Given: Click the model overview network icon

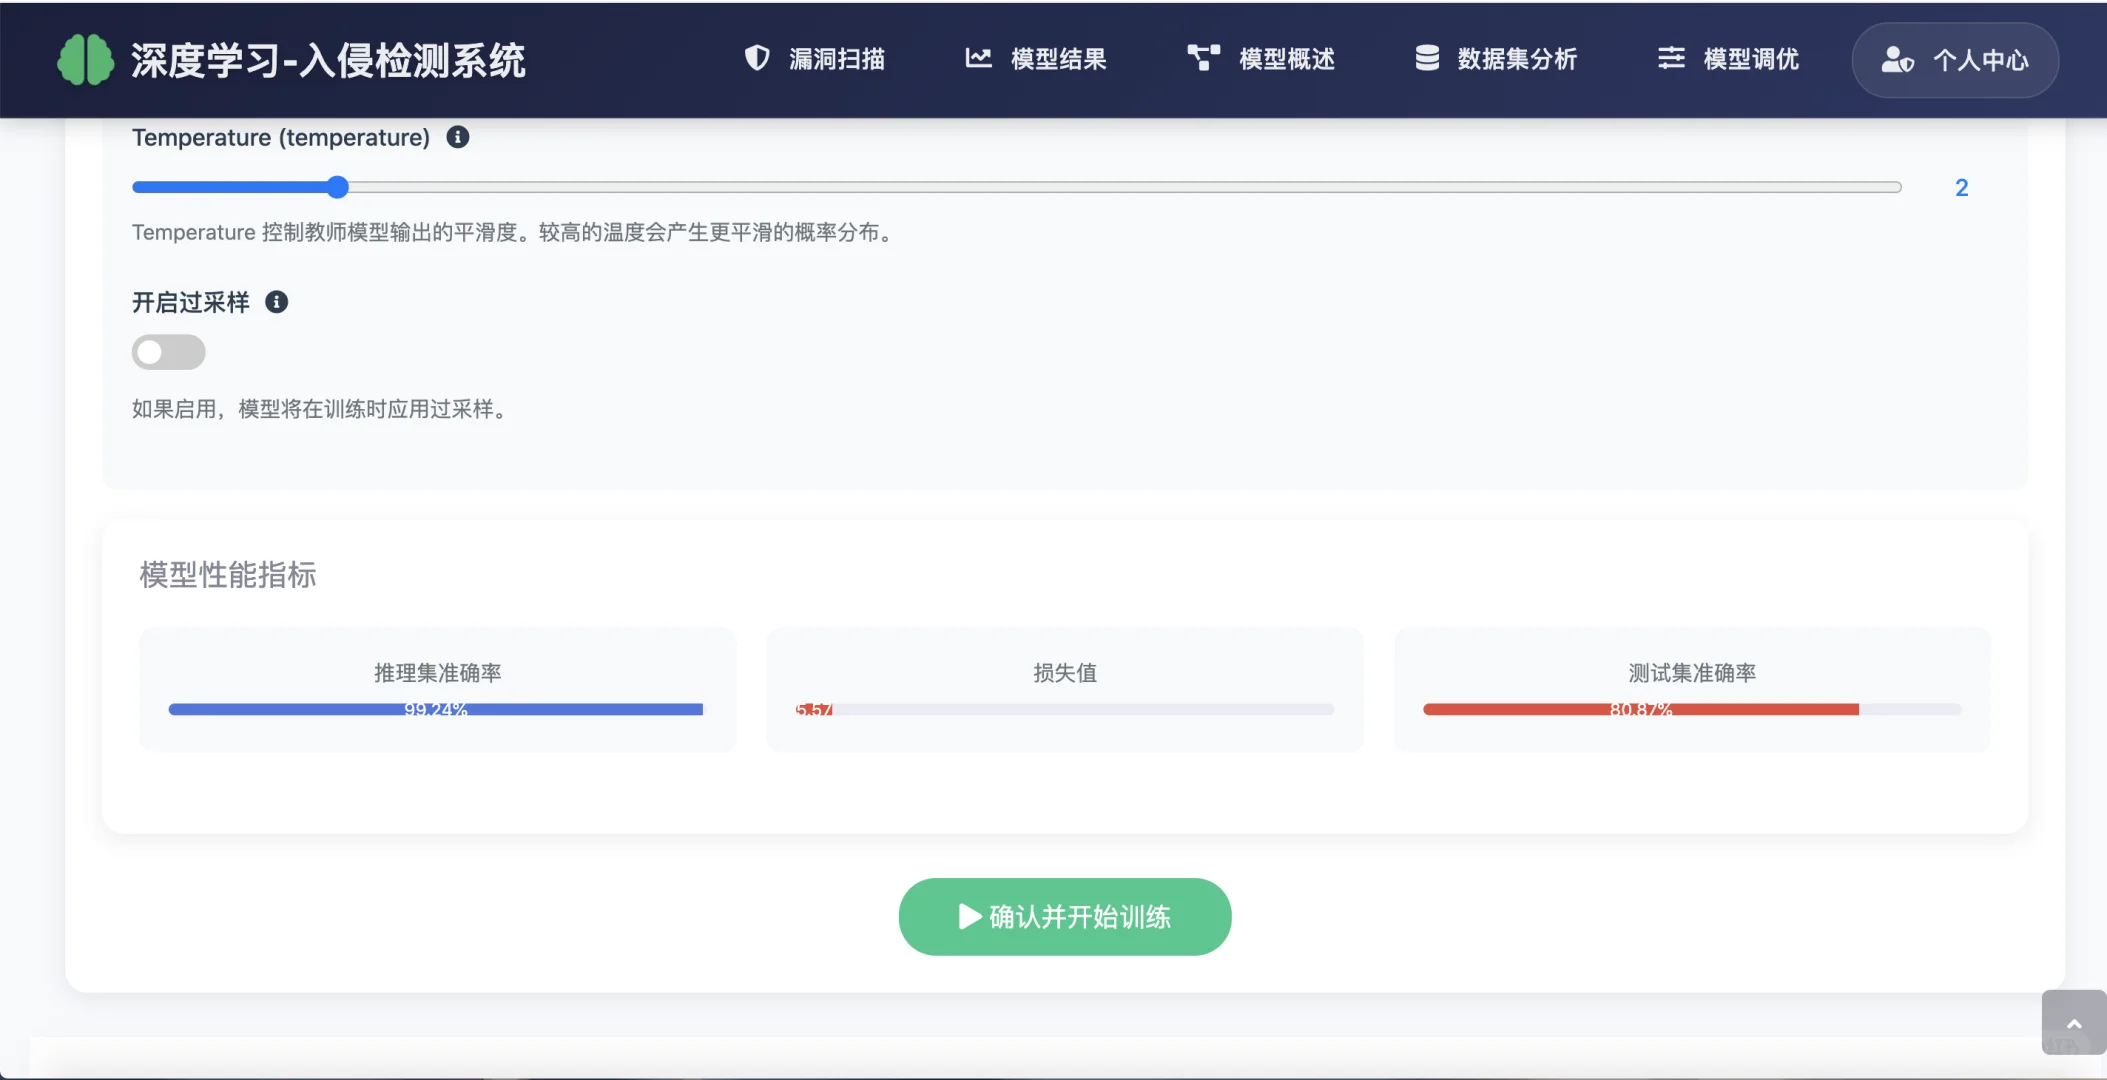Looking at the screenshot, I should click(x=1203, y=59).
